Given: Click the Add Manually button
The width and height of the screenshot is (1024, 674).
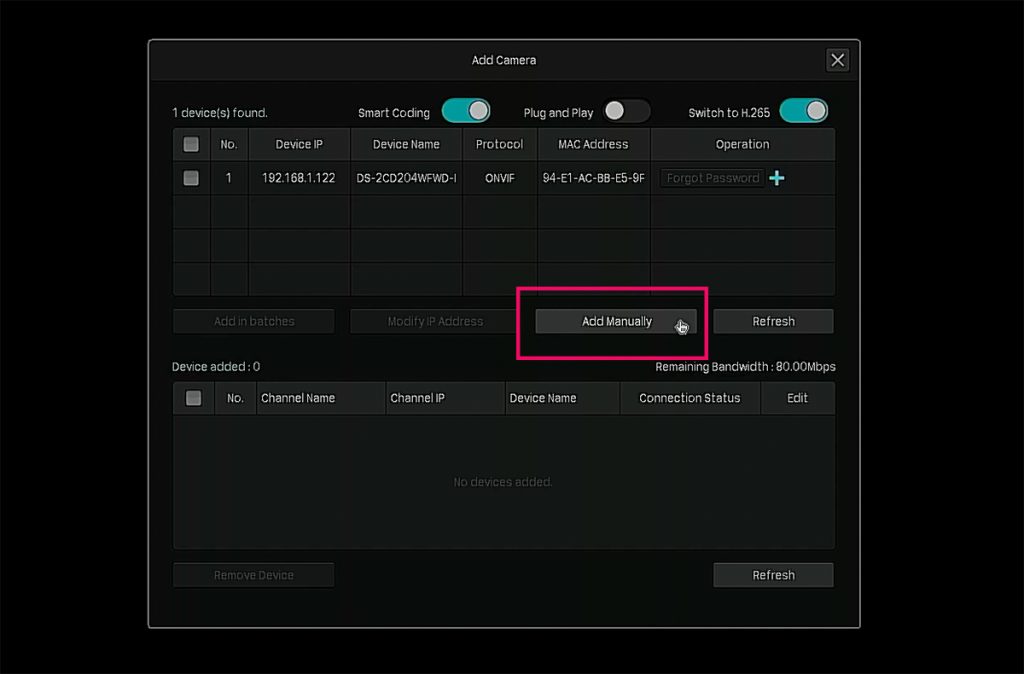Looking at the screenshot, I should pos(616,321).
